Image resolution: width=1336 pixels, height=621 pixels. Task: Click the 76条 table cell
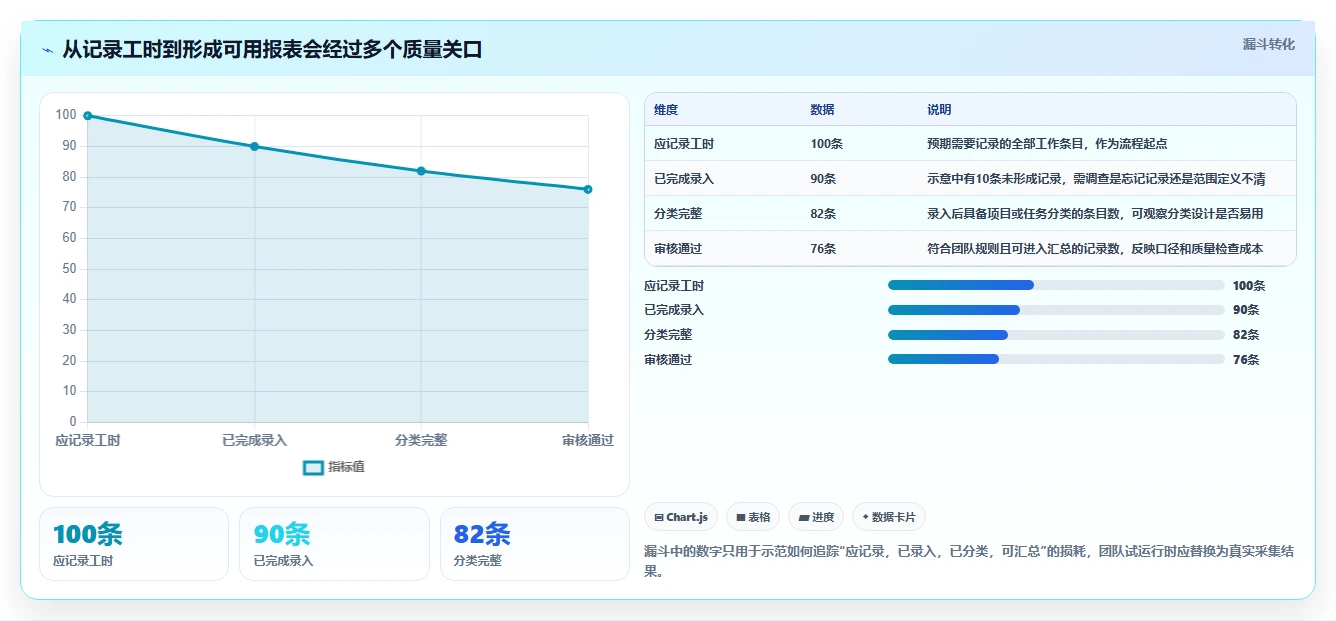click(x=823, y=249)
